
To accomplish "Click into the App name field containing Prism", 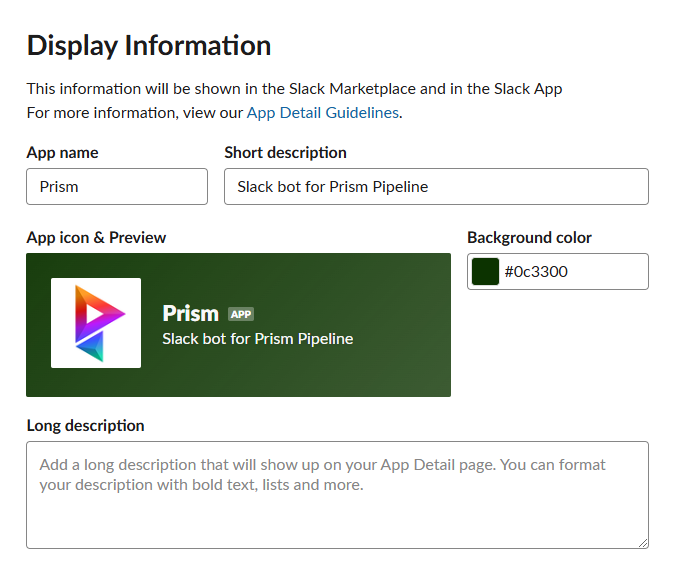I will (x=117, y=187).
